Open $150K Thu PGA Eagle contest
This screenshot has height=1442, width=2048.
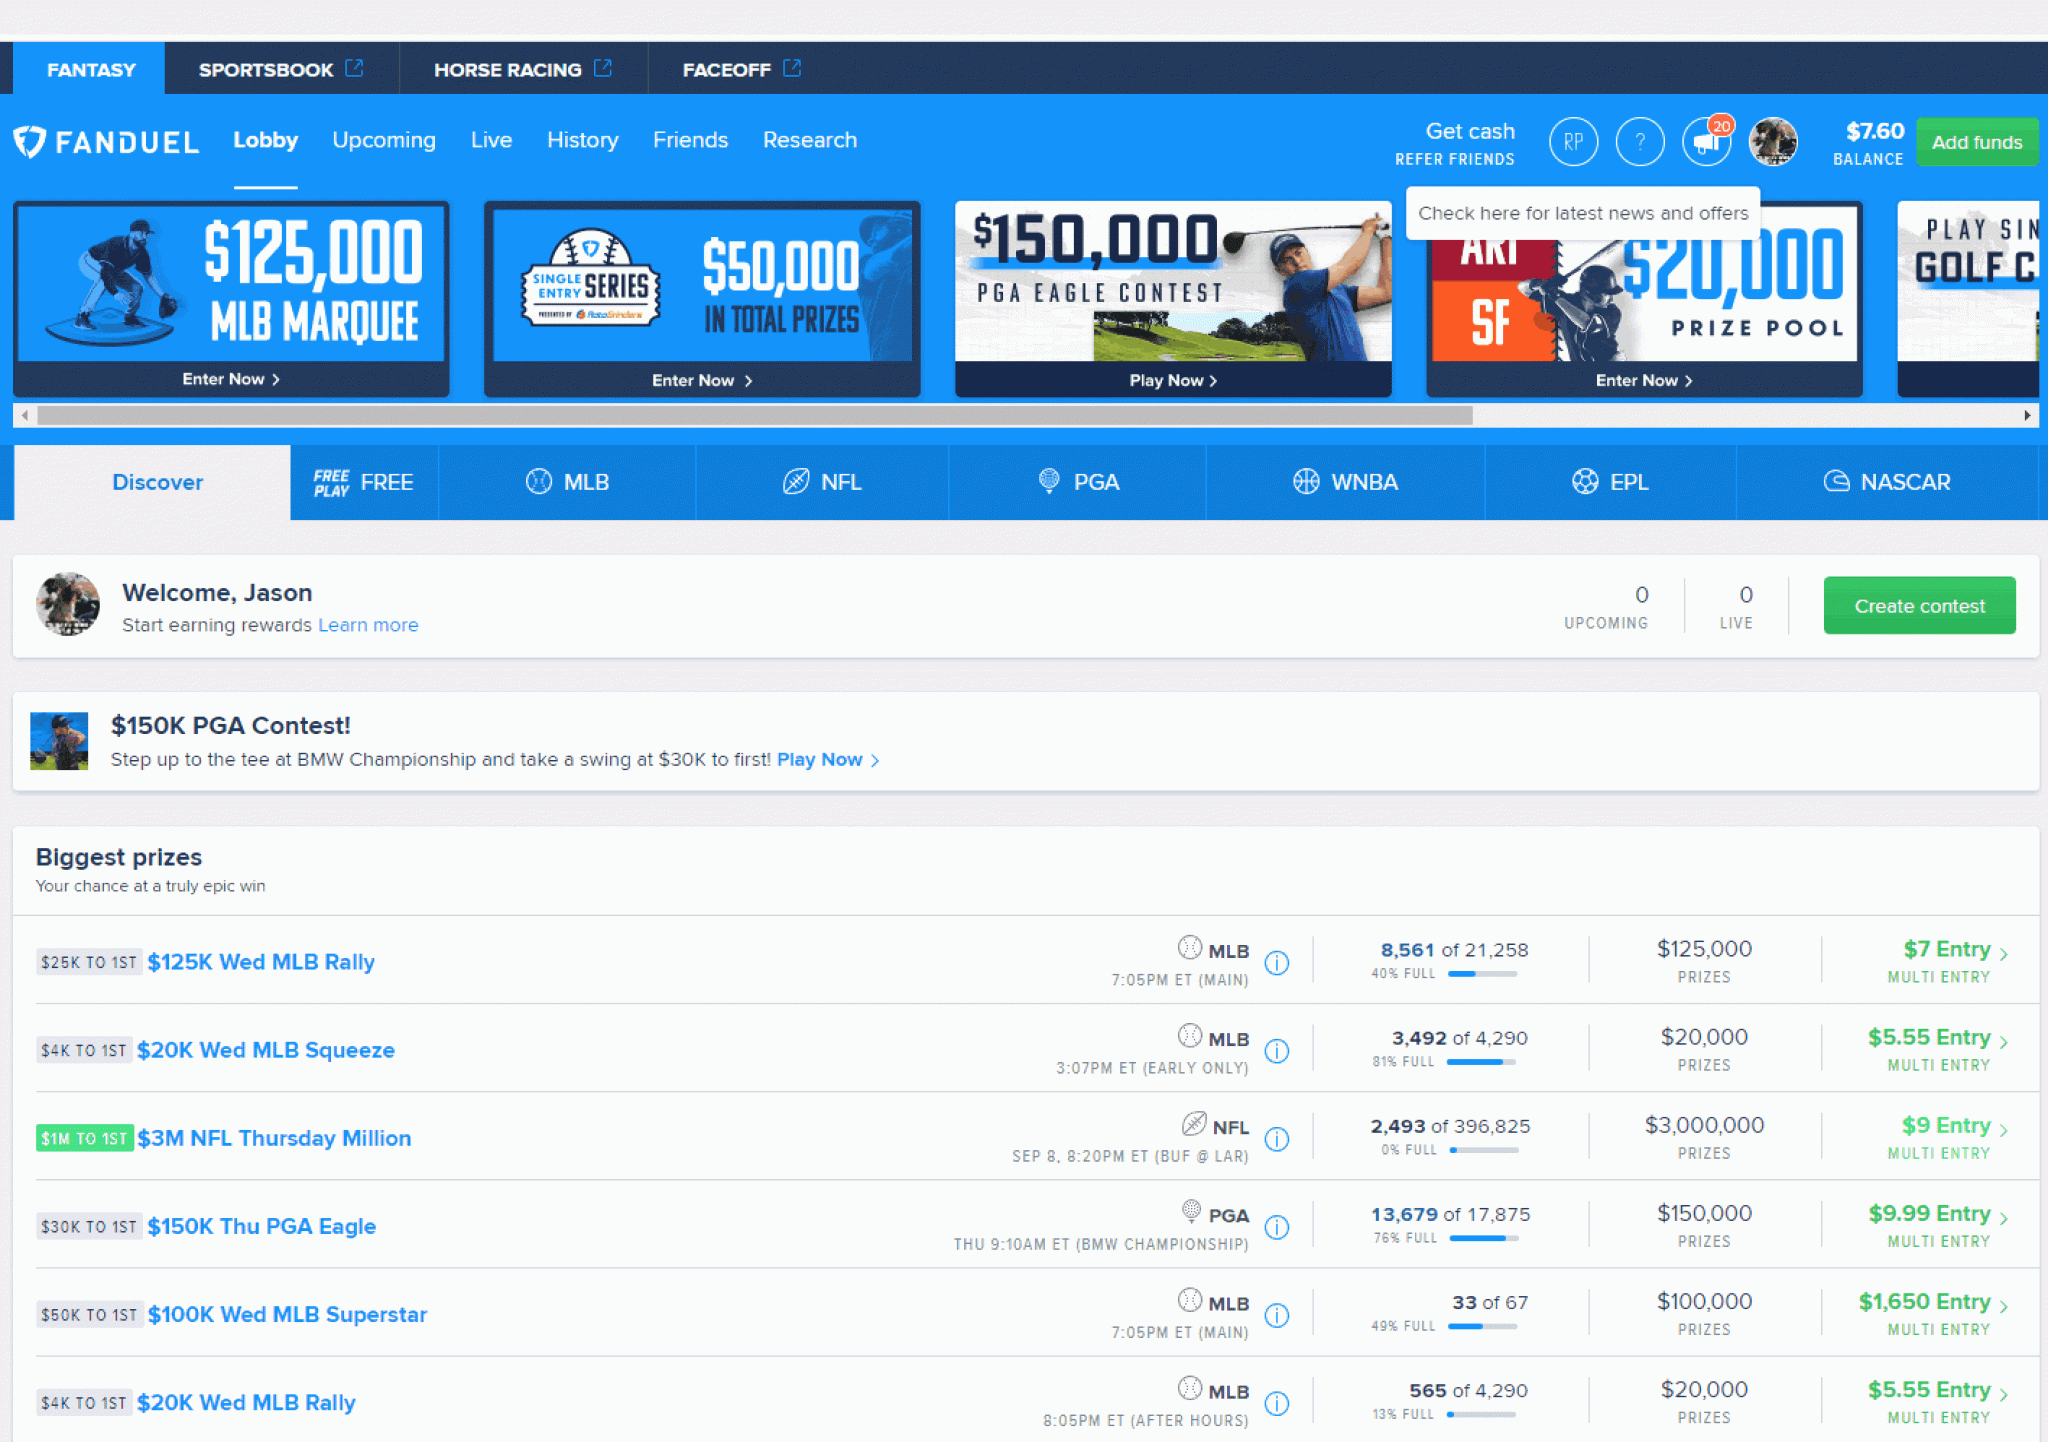262,1226
